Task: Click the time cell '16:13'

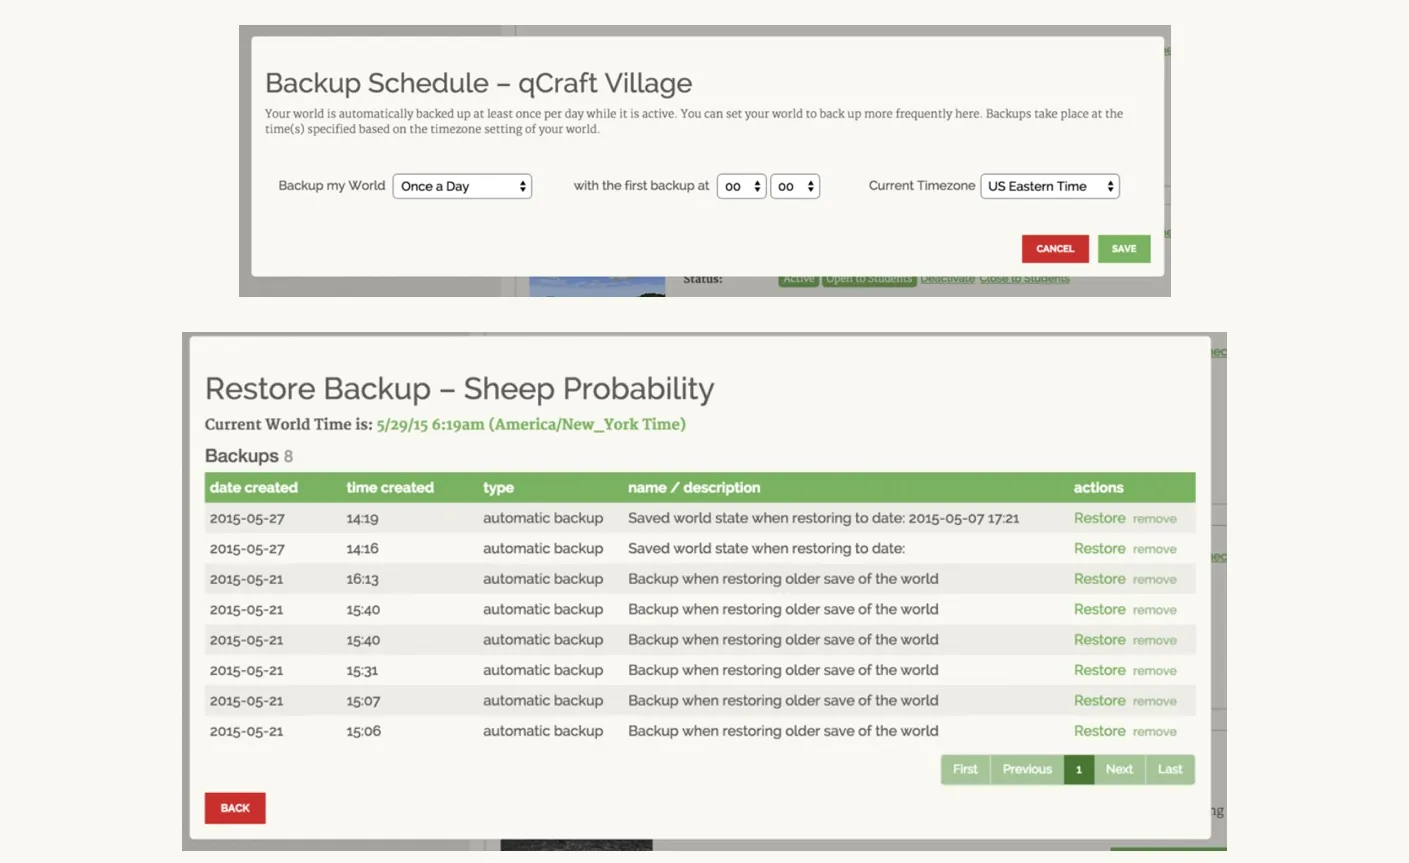Action: click(x=363, y=579)
